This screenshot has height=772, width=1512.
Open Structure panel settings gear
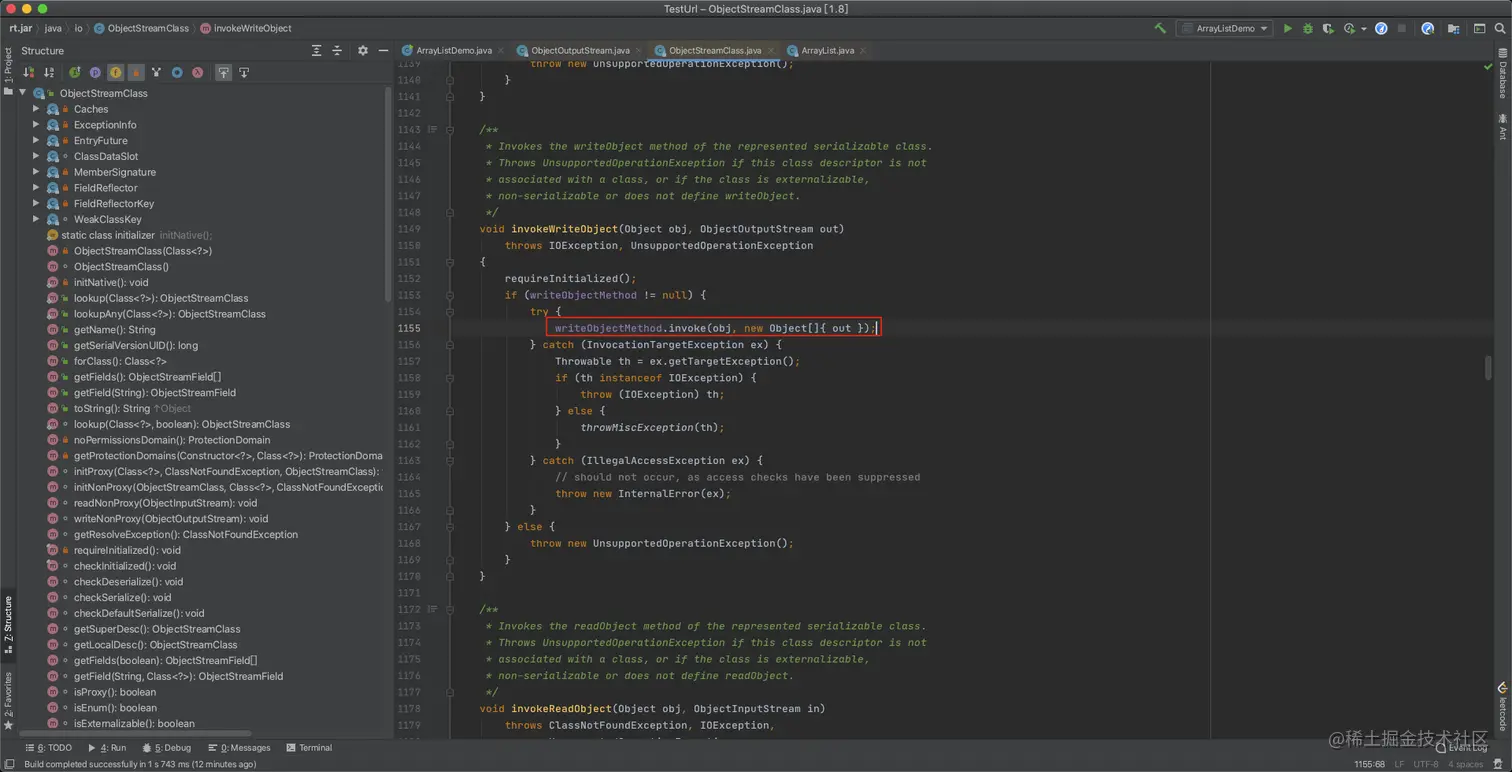pyautogui.click(x=362, y=51)
